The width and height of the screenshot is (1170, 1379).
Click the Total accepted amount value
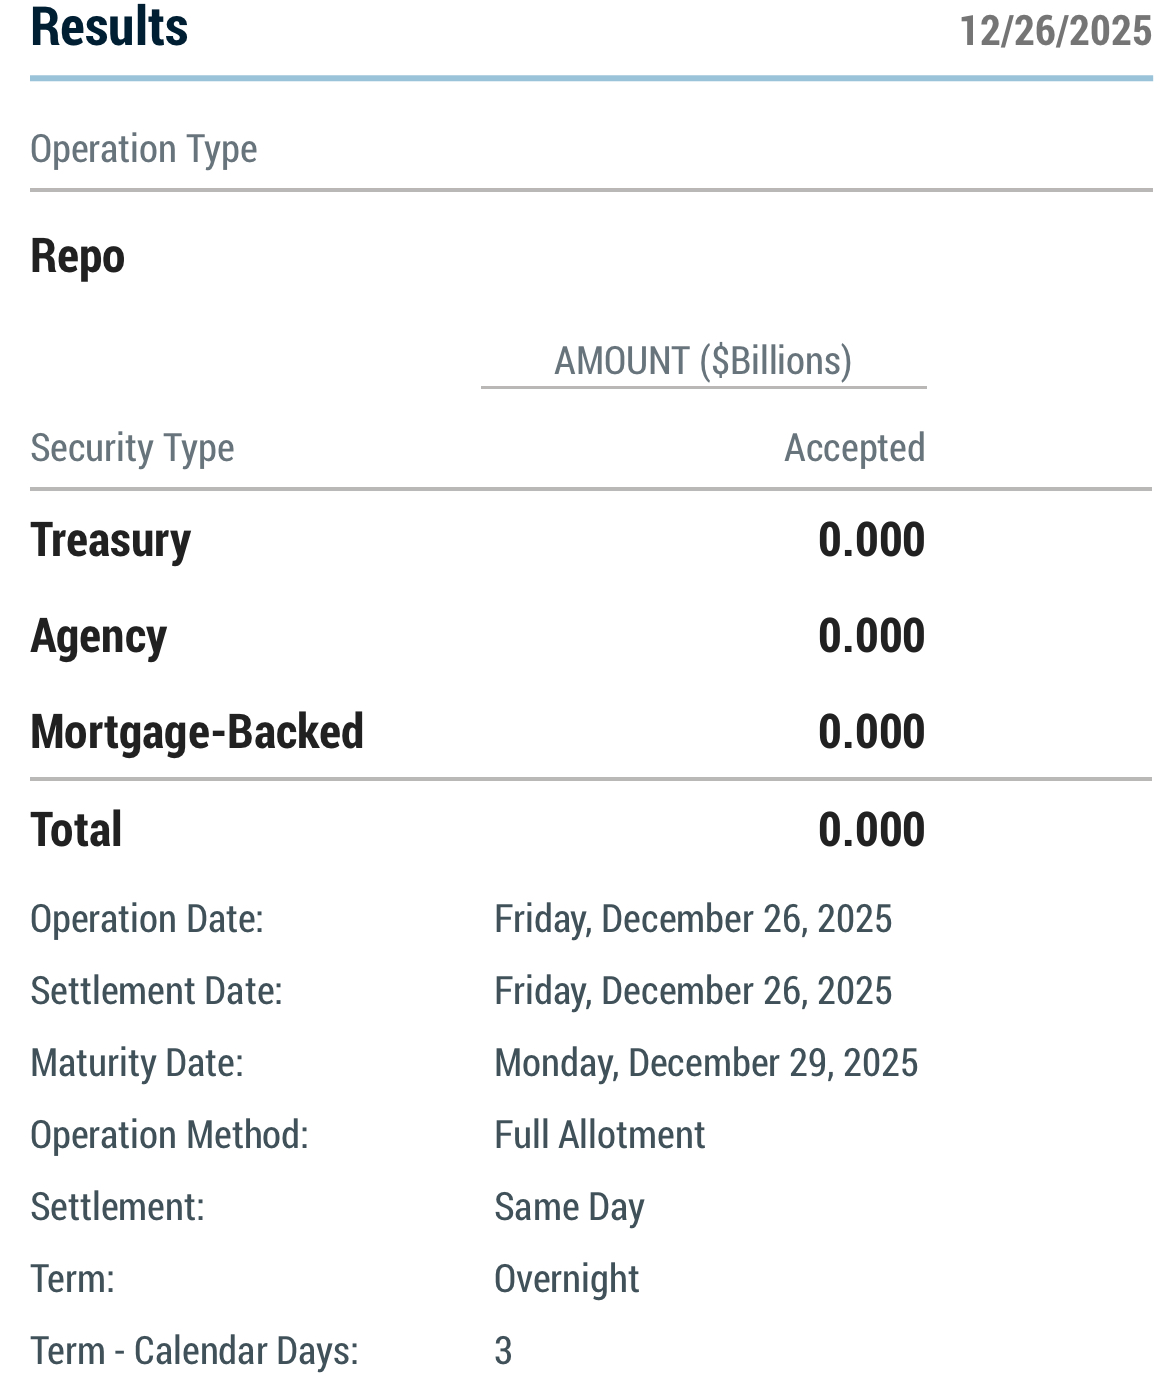(x=871, y=830)
